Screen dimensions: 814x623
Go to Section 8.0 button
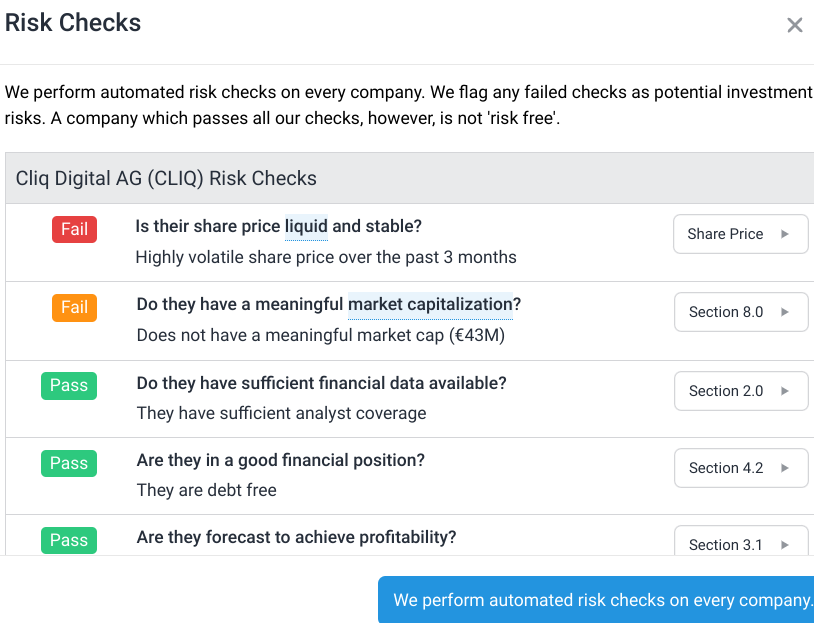click(740, 312)
